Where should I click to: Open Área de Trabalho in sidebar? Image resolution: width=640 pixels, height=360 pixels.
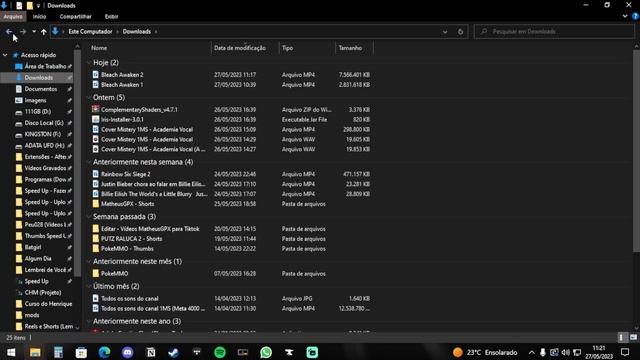(x=45, y=66)
